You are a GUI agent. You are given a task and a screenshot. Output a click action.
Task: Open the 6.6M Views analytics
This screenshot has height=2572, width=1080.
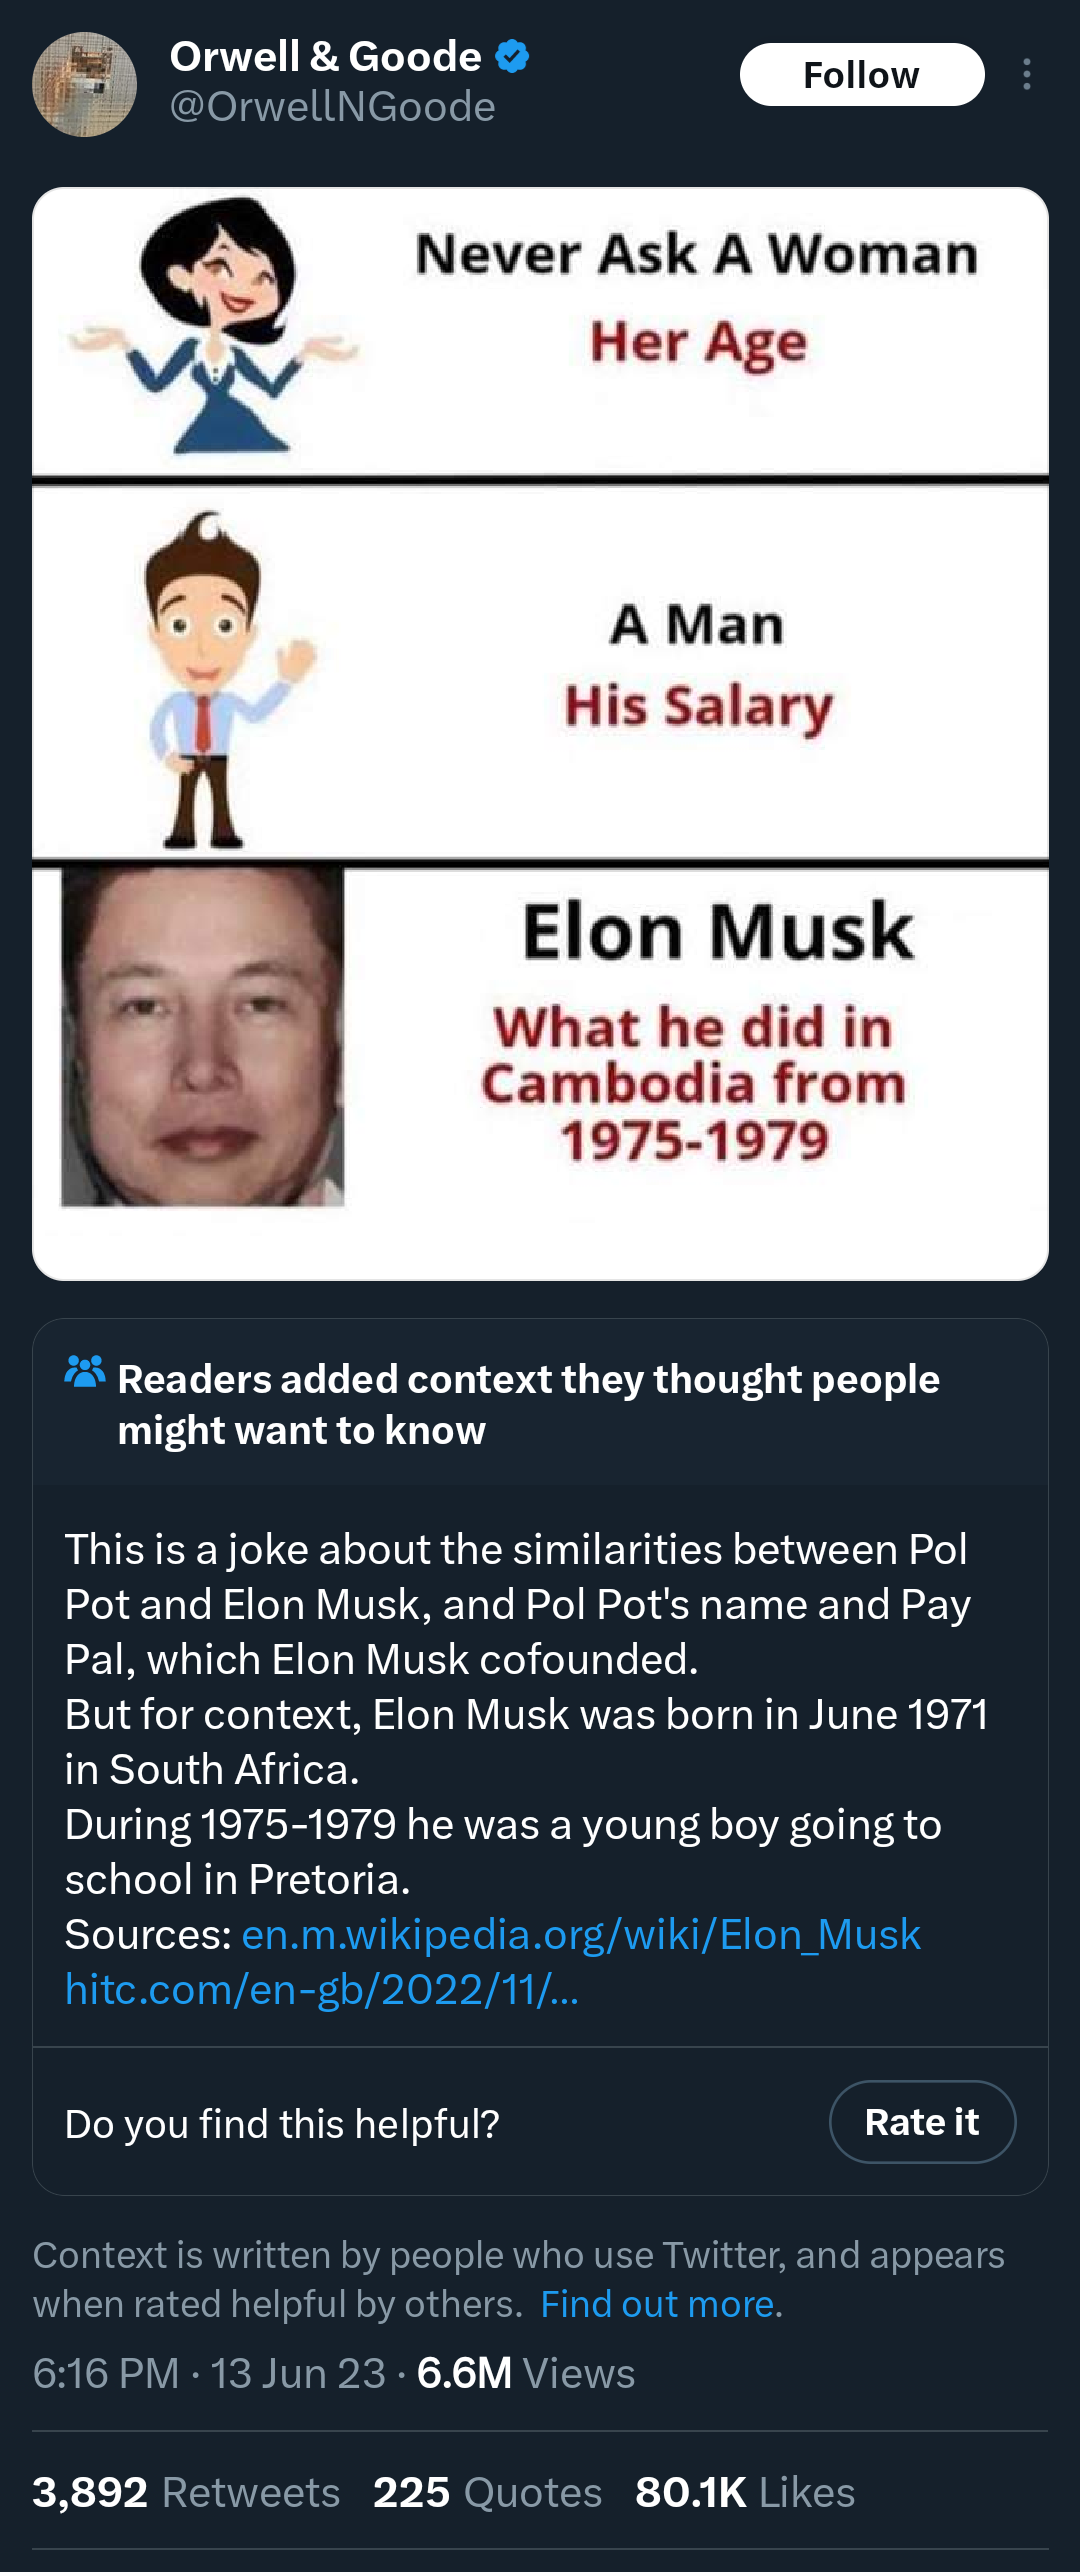point(526,2373)
